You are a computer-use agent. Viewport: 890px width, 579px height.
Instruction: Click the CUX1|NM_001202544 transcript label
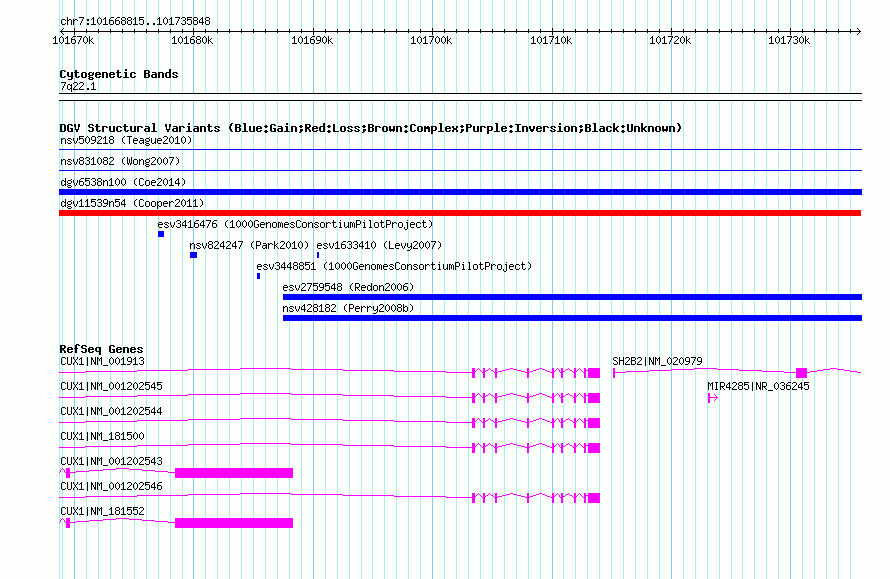pyautogui.click(x=111, y=411)
